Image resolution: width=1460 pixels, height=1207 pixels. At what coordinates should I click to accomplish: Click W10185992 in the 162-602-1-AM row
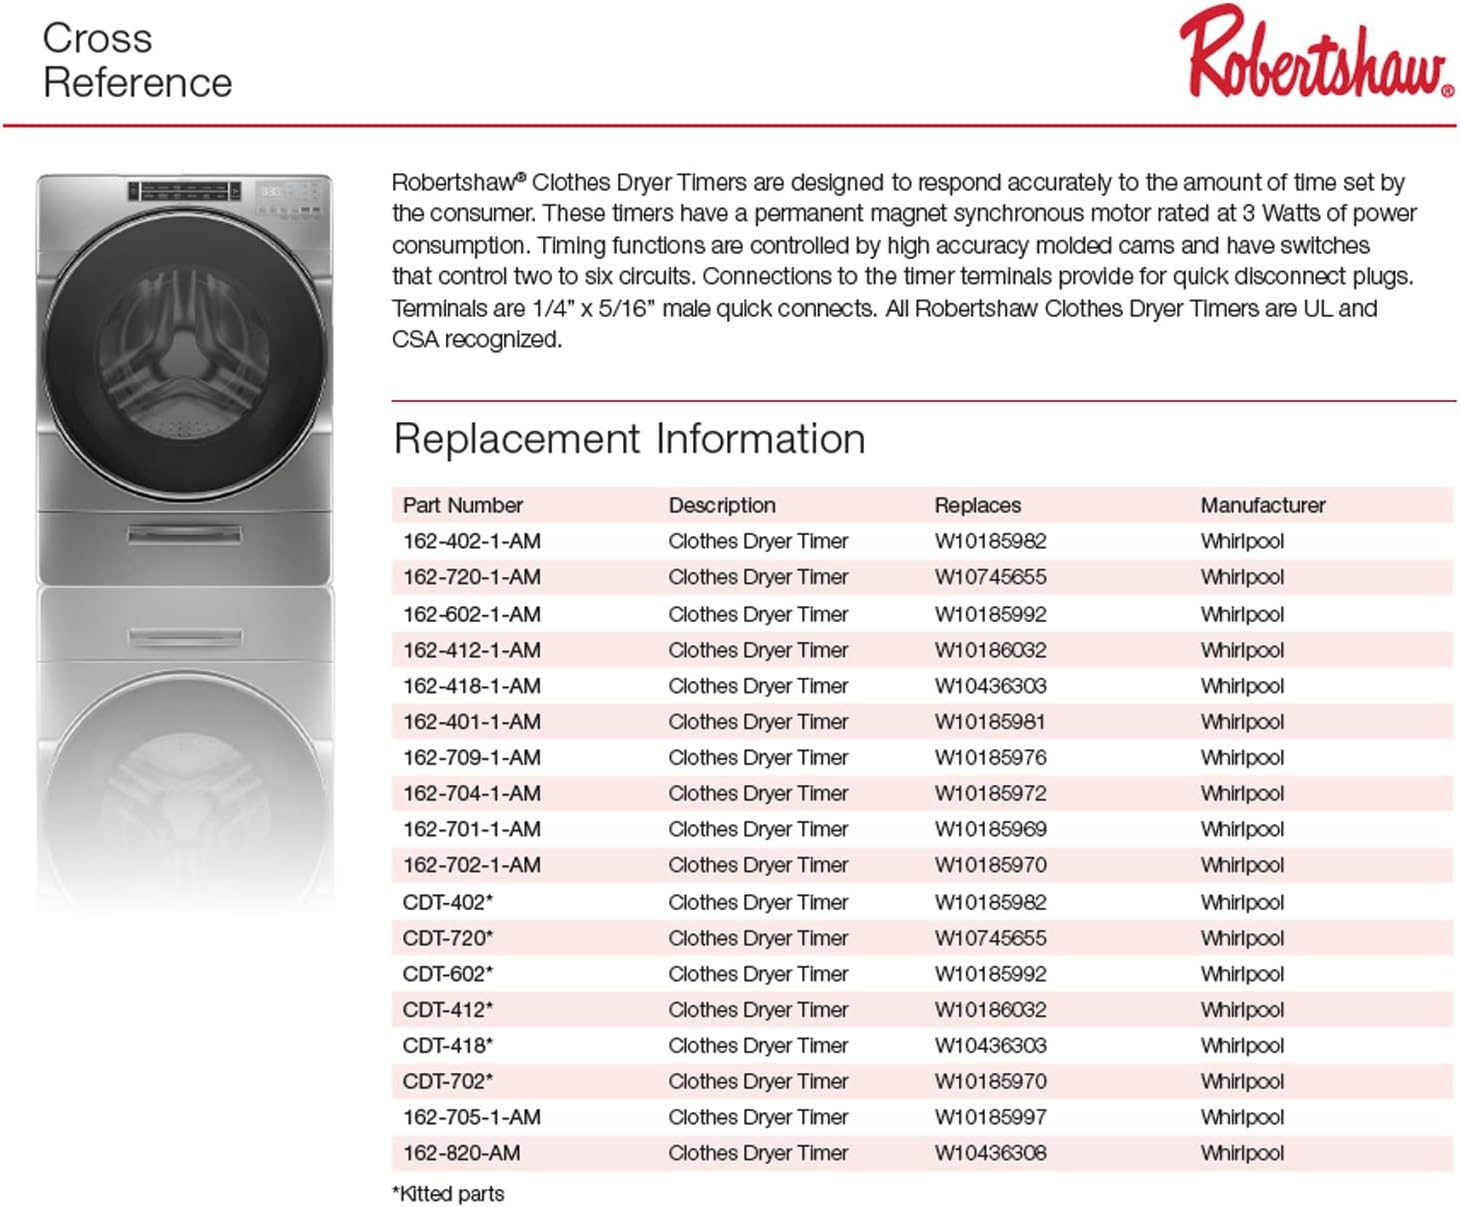coord(991,614)
